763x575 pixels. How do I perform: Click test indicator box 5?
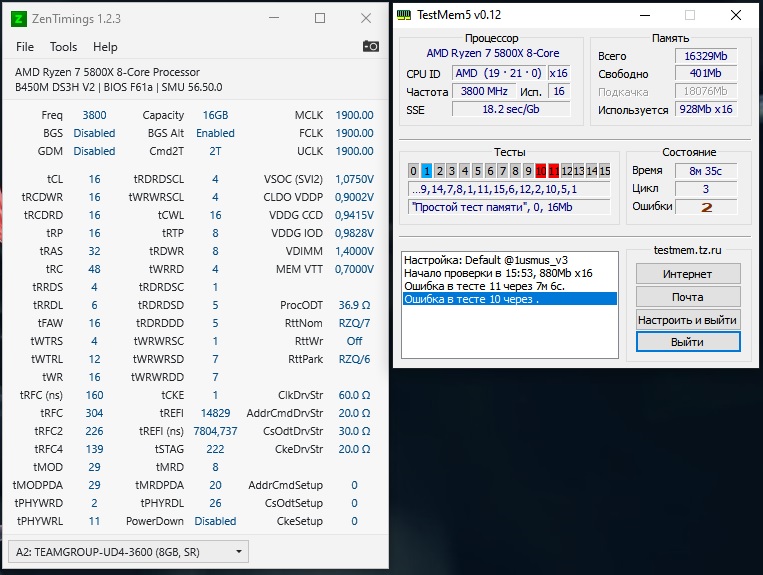477,171
